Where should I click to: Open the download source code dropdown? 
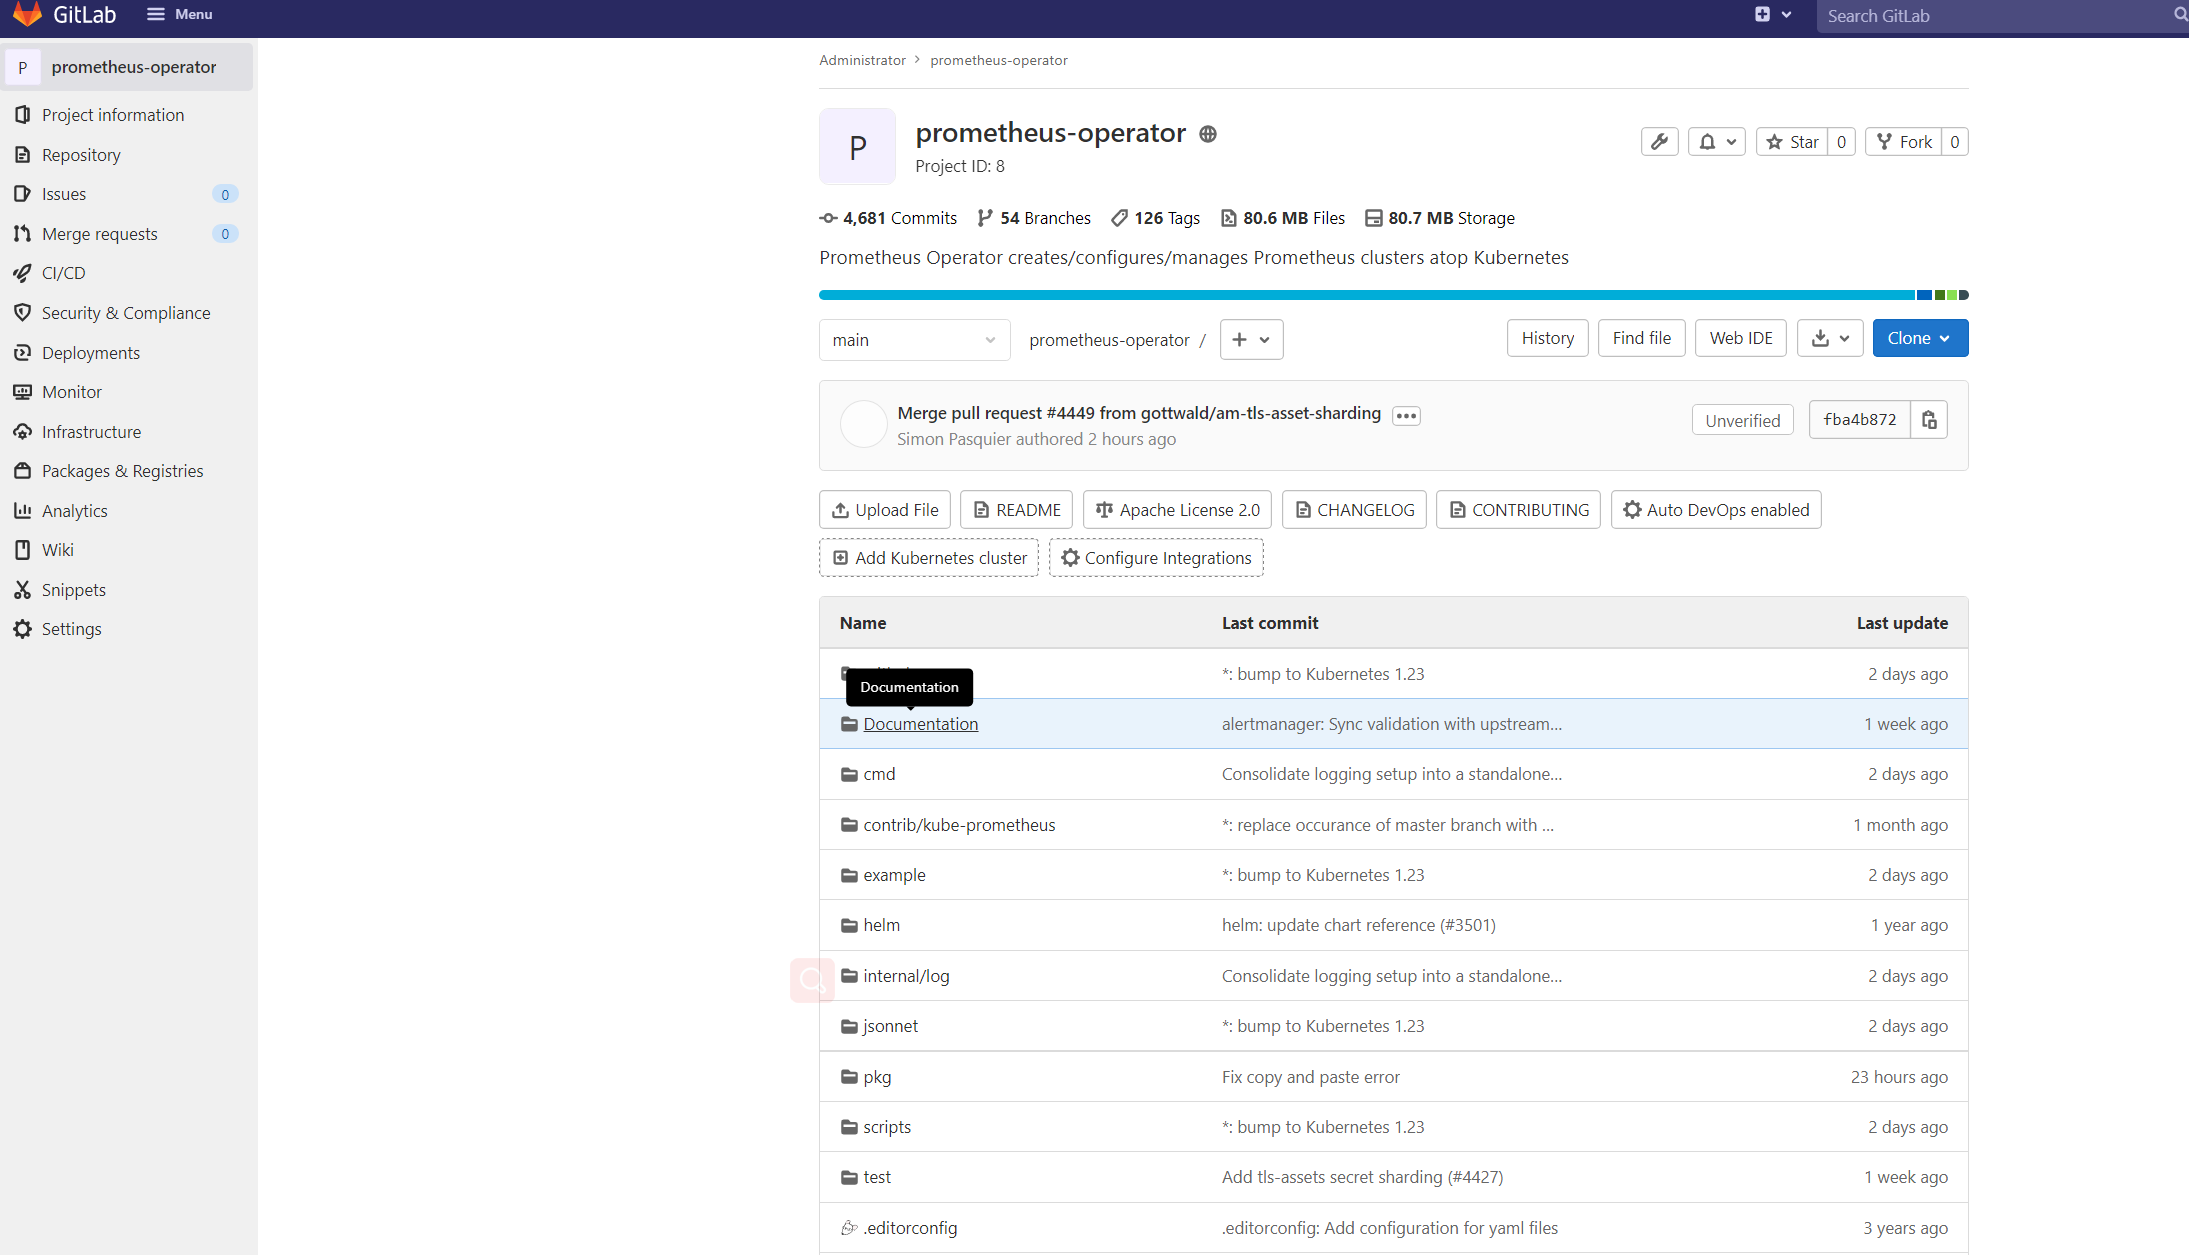pyautogui.click(x=1830, y=338)
